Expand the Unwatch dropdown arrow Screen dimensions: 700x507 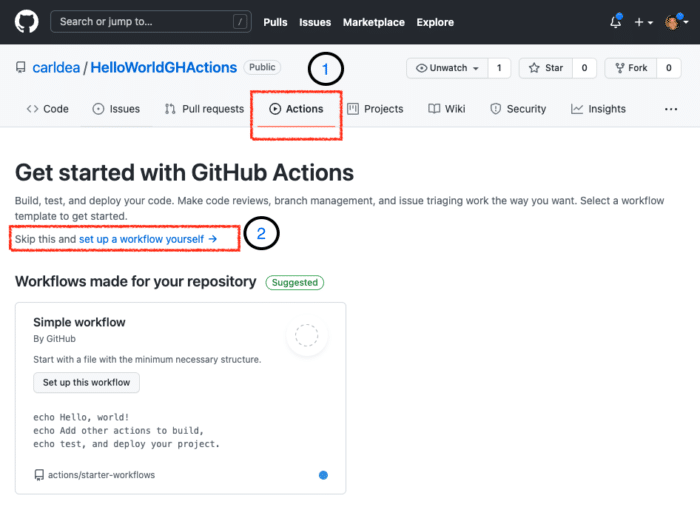476,68
